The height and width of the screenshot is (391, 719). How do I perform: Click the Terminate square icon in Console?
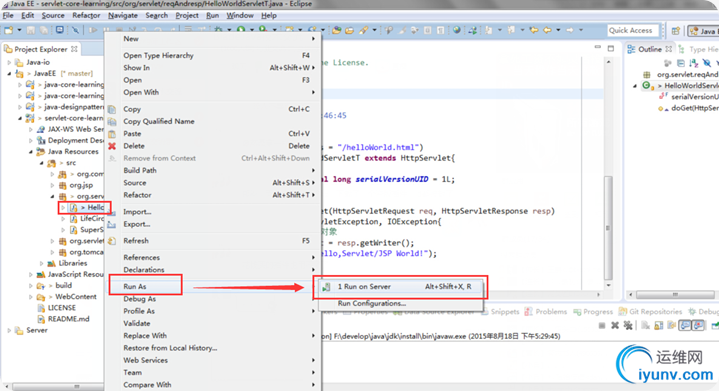pos(602,325)
